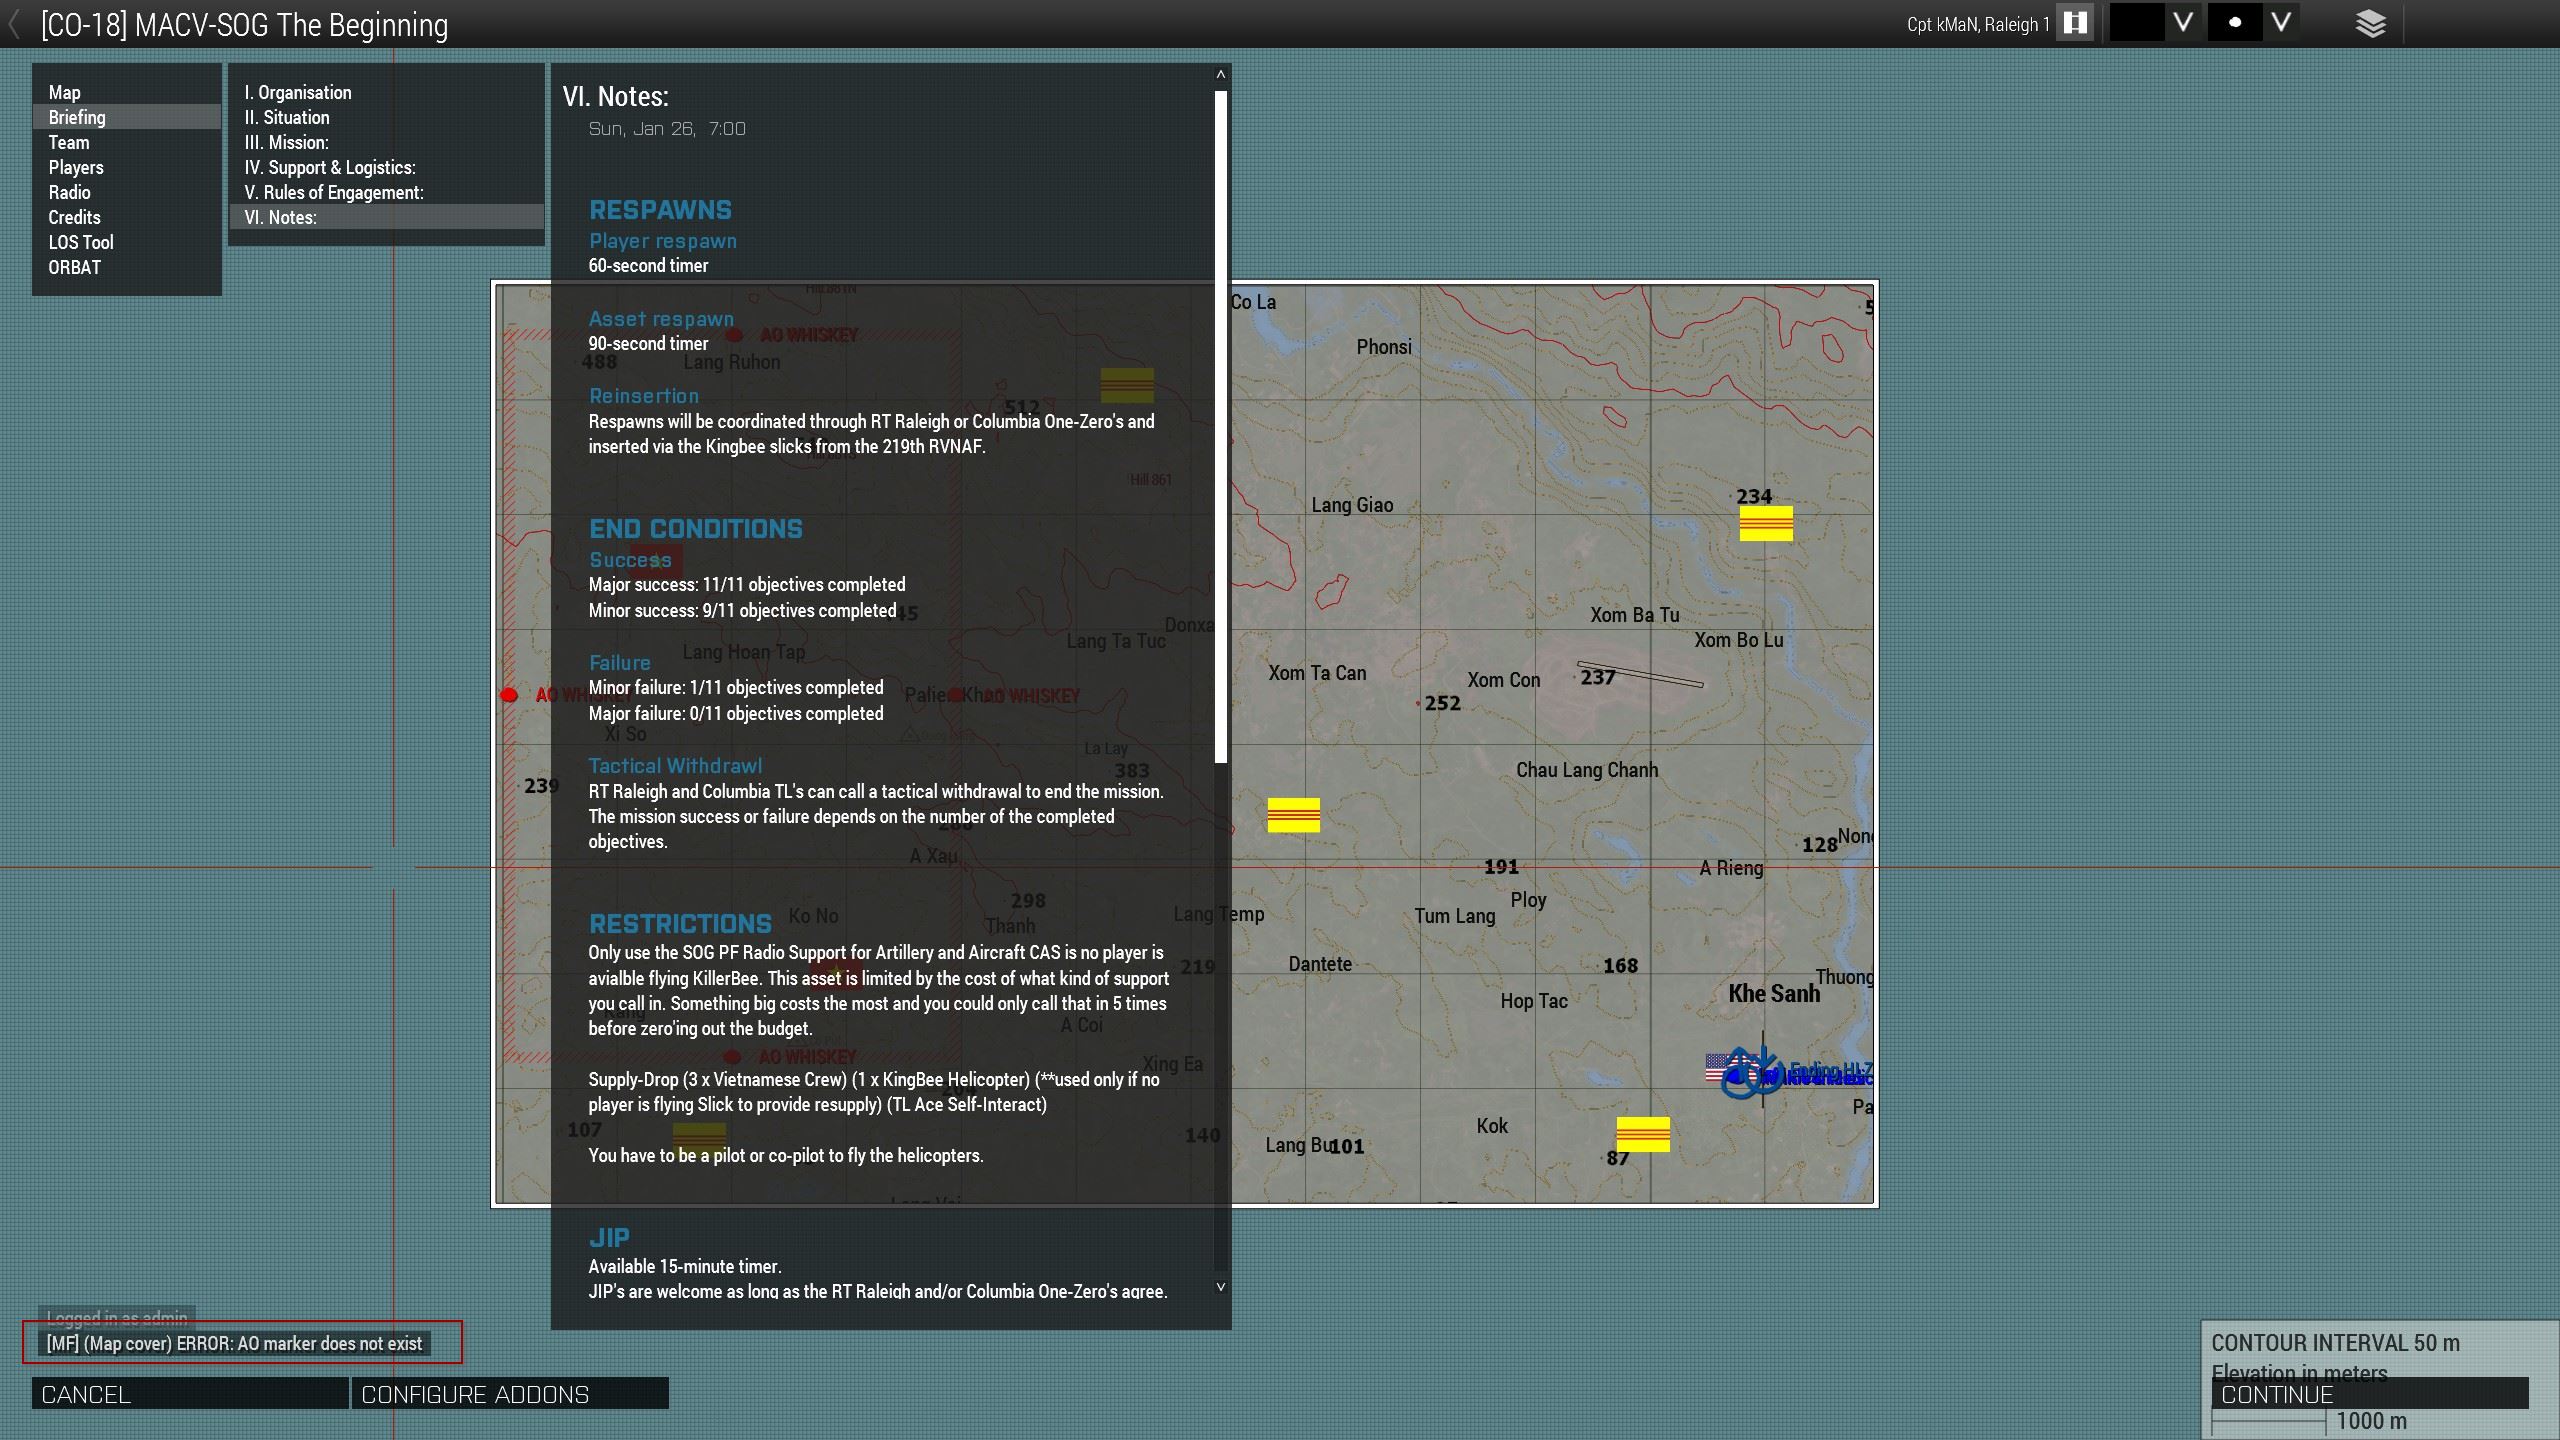The width and height of the screenshot is (2560, 1440).
Task: Open the Players list entry
Action: 127,167
